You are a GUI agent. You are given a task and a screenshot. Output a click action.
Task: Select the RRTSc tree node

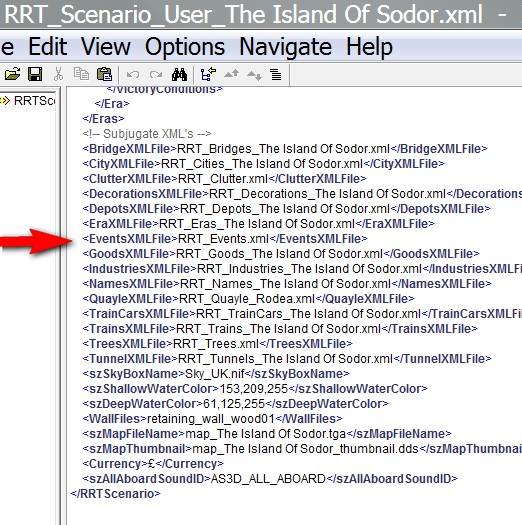tap(28, 100)
